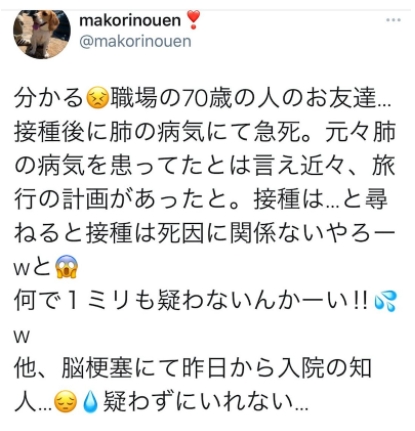
Task: Open the @makorinouen handle link
Action: tap(135, 42)
